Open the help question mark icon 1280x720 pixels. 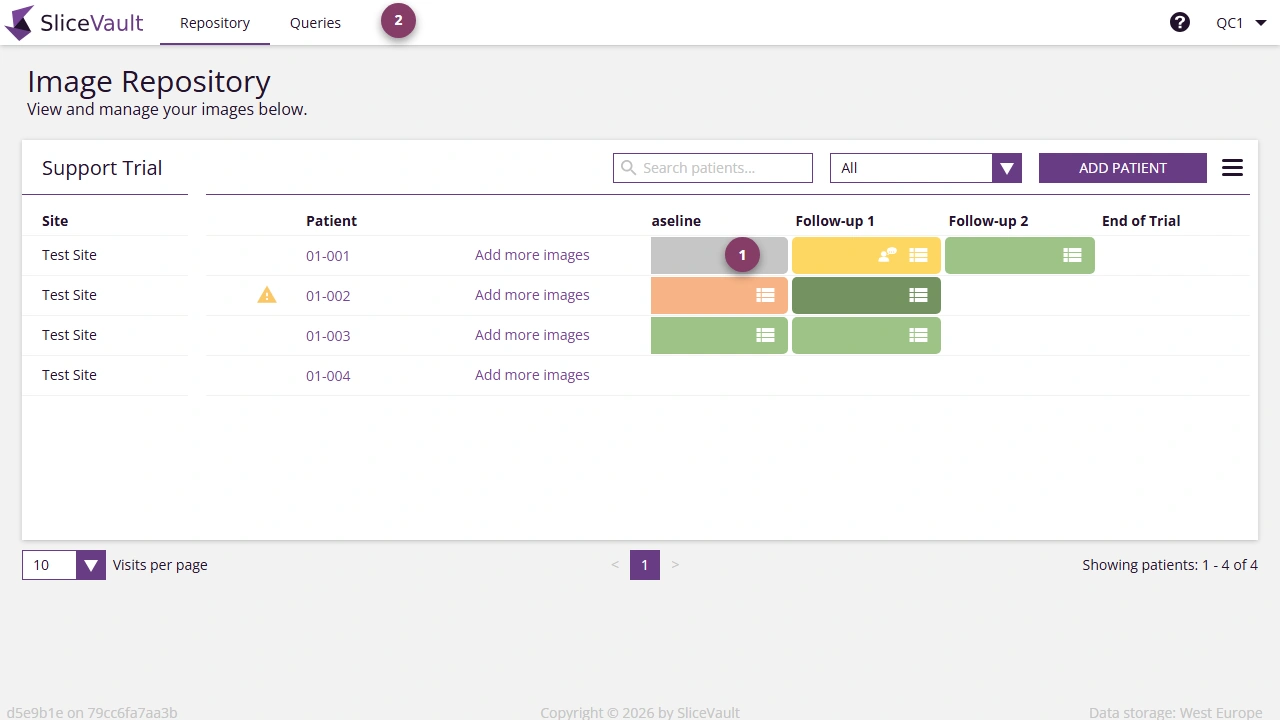tap(1180, 21)
